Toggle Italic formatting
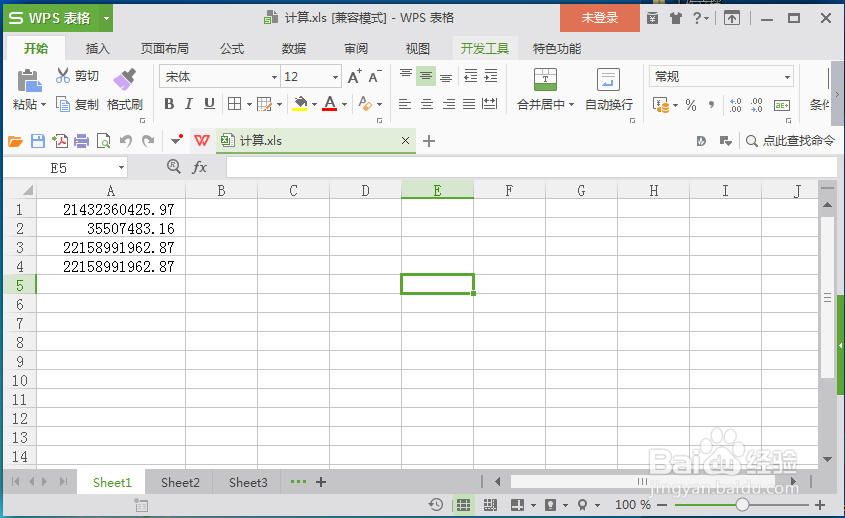Image resolution: width=845 pixels, height=518 pixels. click(189, 103)
